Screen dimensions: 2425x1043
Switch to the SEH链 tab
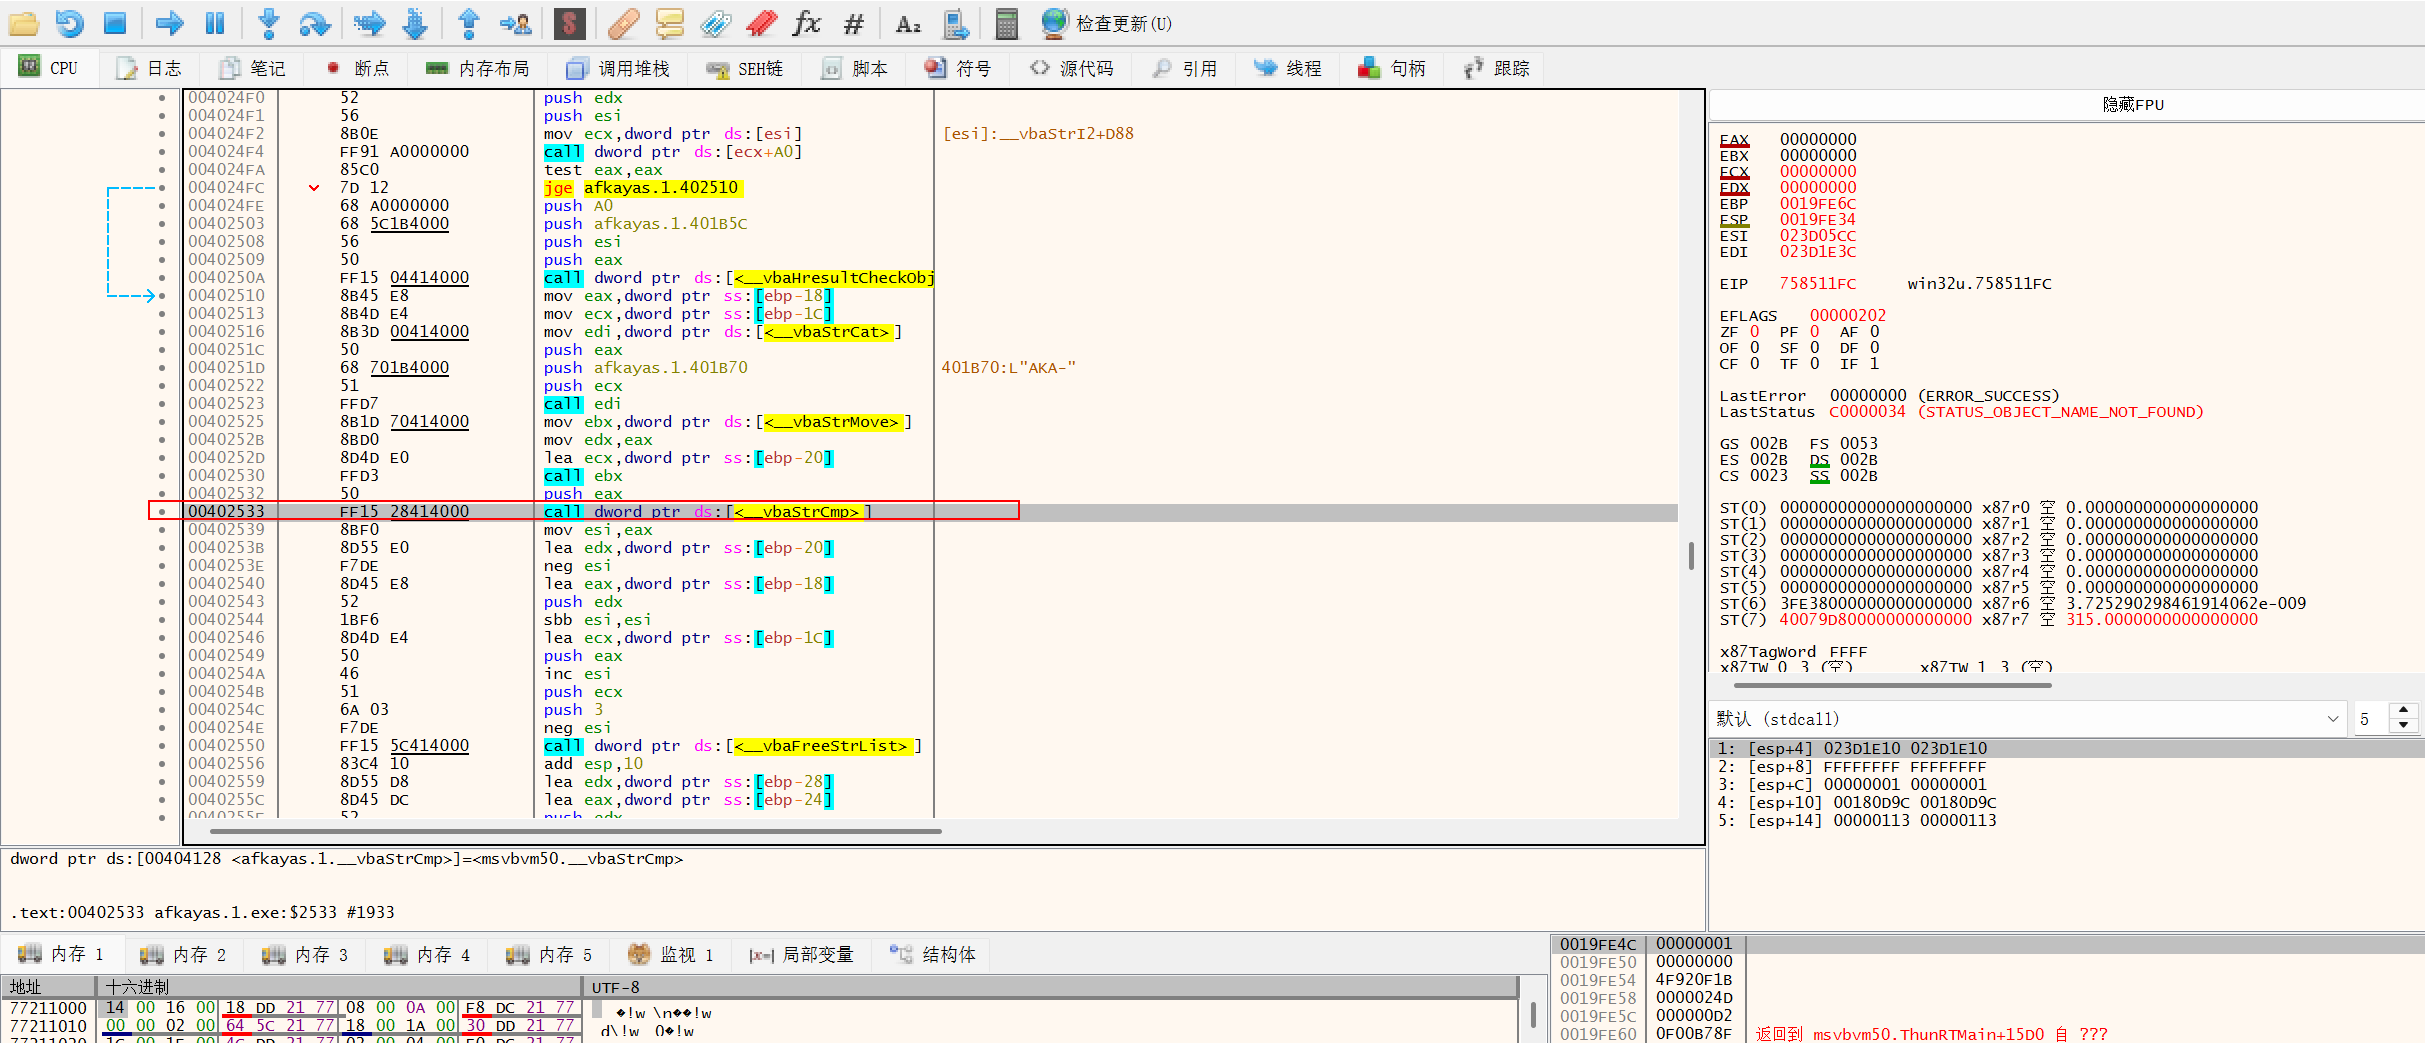745,68
